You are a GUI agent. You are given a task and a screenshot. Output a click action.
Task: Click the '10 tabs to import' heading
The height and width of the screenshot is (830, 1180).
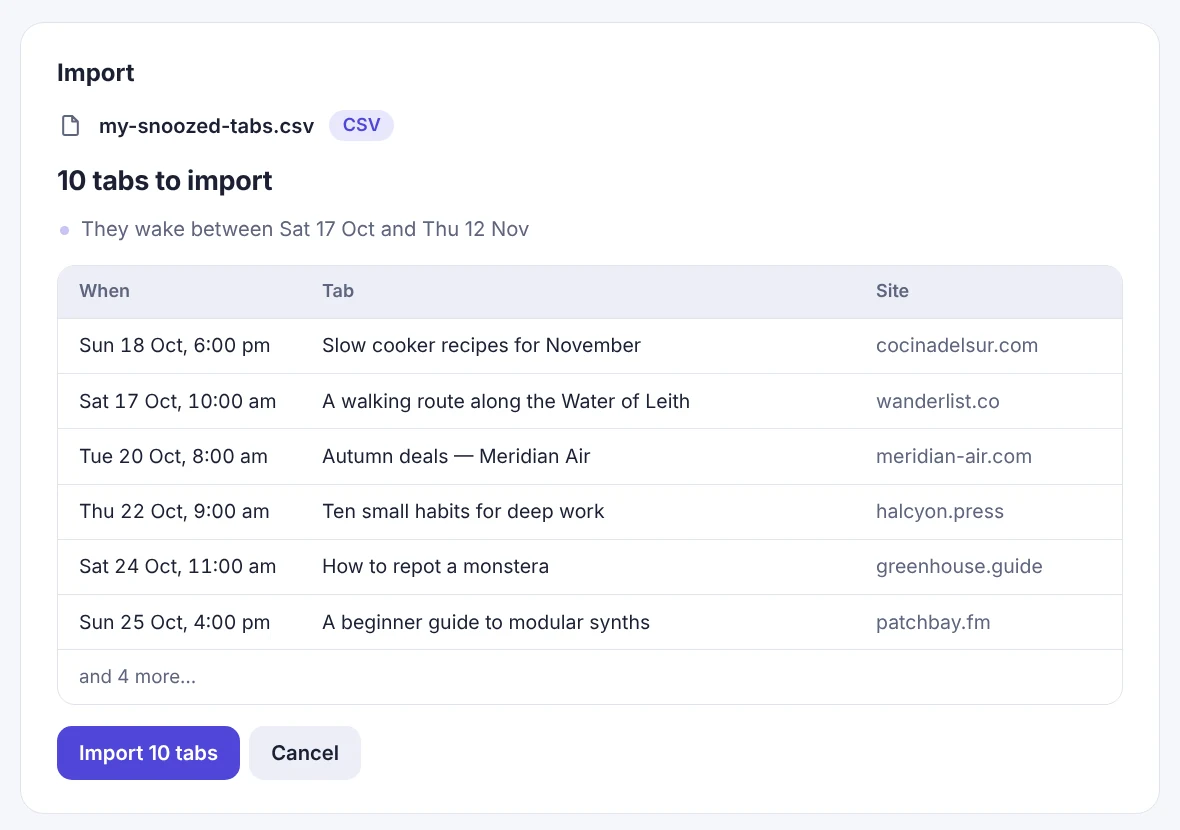165,181
